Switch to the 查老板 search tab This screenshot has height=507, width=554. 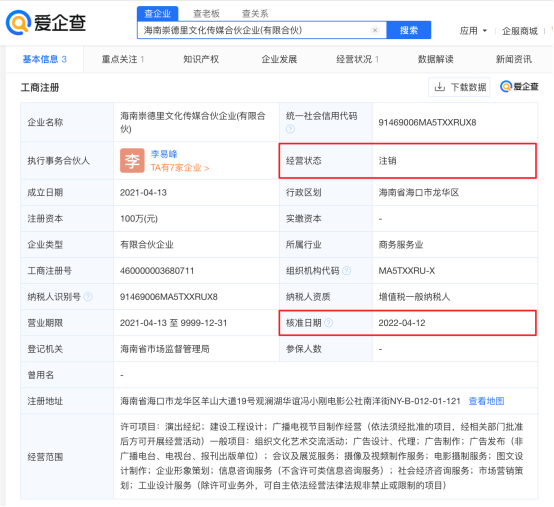click(206, 13)
